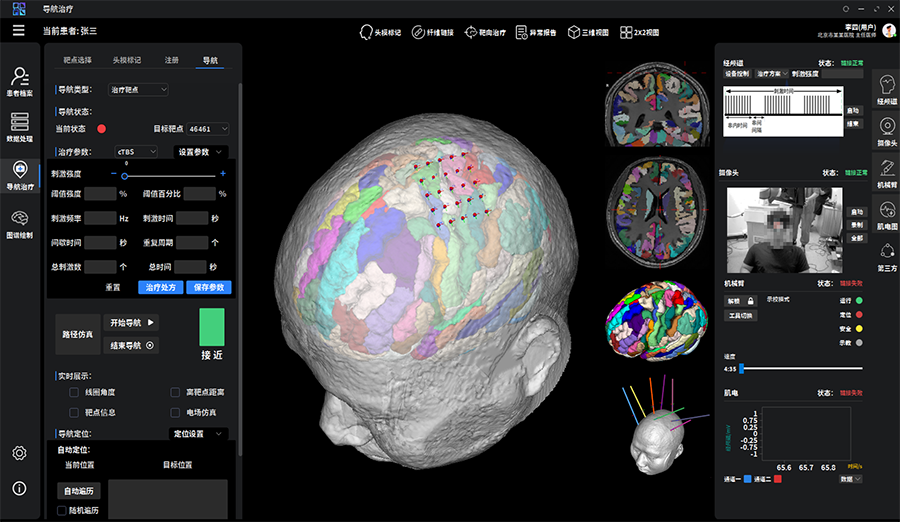Expand 设置参数 dropdown
This screenshot has width=900, height=522.
coord(200,152)
